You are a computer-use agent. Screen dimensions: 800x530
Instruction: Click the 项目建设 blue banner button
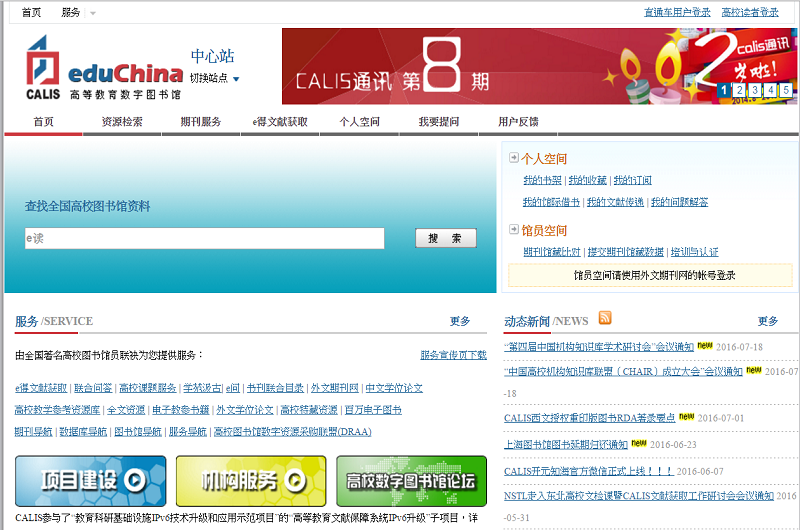pyautogui.click(x=91, y=481)
